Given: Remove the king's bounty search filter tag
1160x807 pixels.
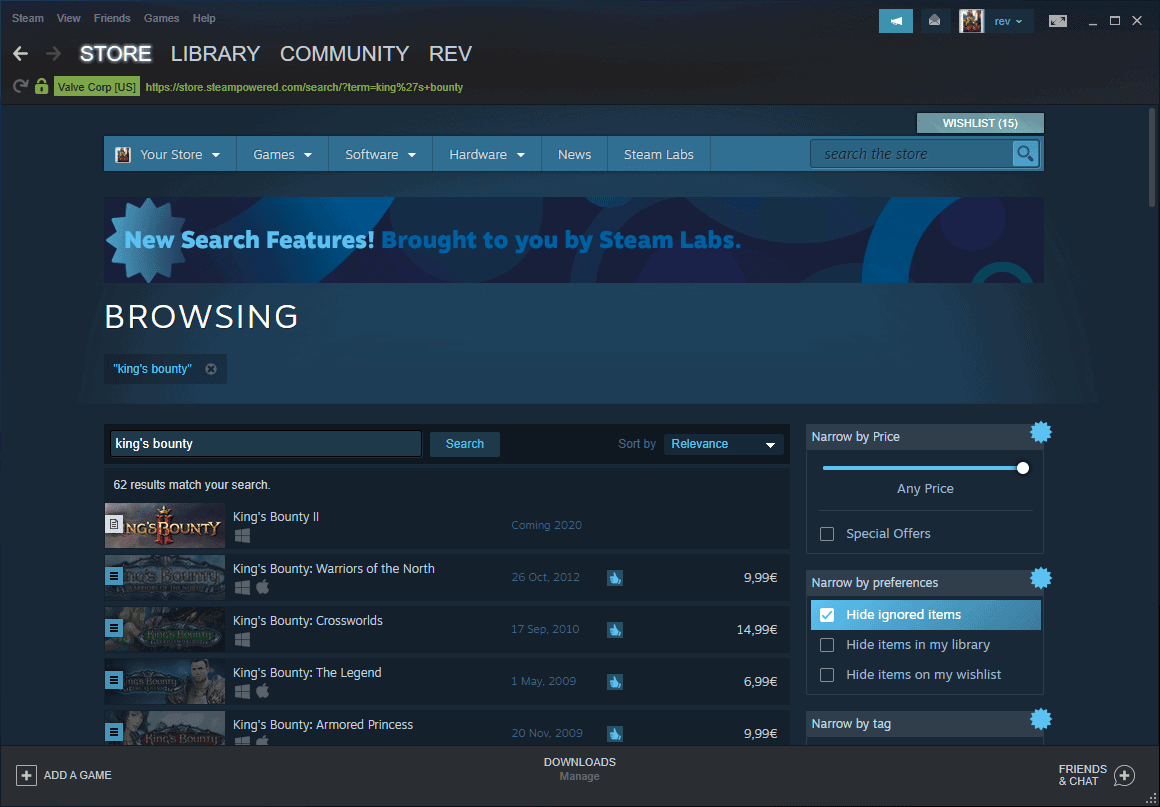Looking at the screenshot, I should click(211, 368).
